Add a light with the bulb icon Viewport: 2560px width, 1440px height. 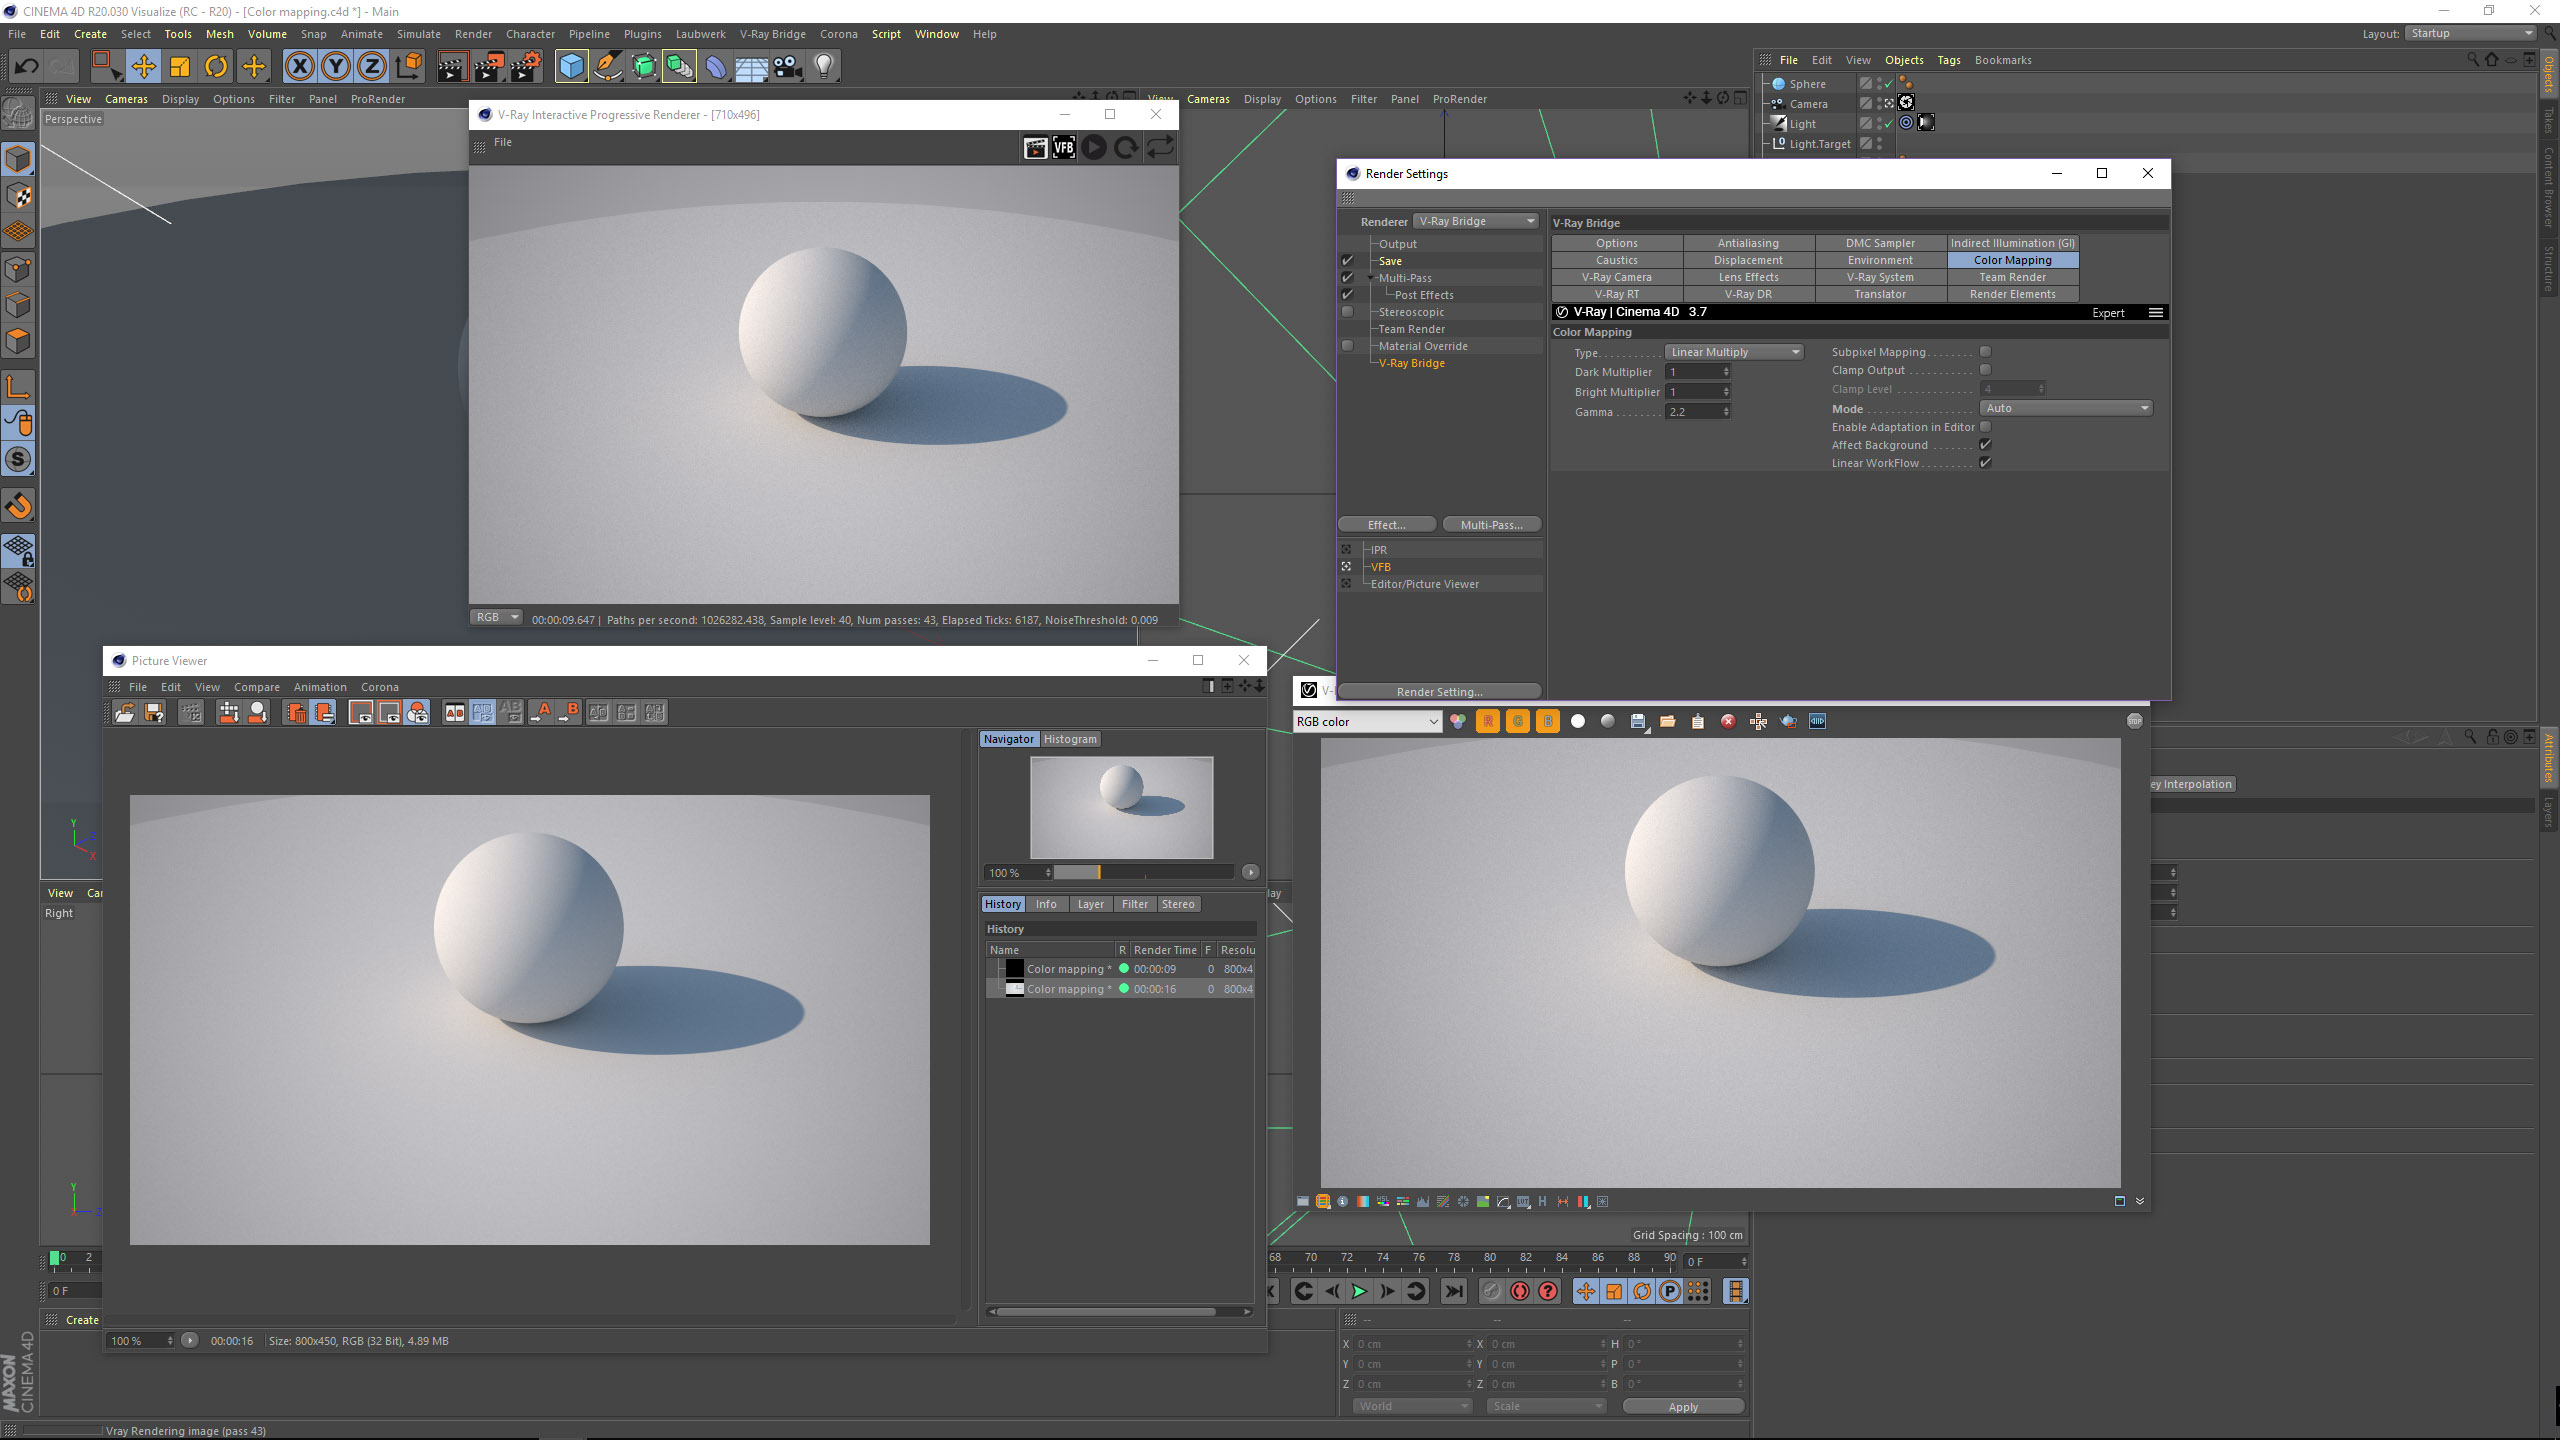tap(824, 67)
